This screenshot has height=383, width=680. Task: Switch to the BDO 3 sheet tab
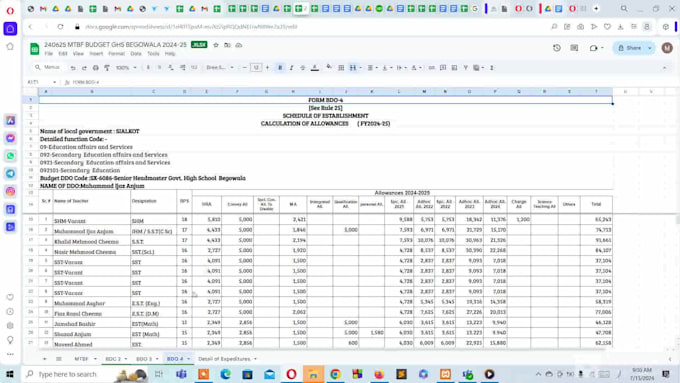point(144,359)
